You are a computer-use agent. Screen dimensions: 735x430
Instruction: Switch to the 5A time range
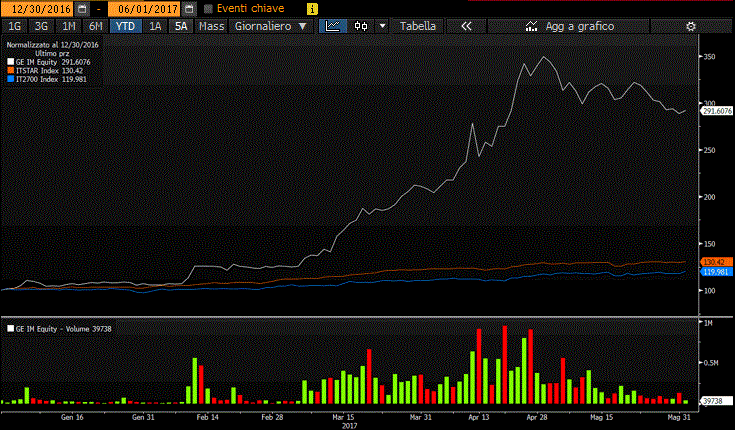[x=180, y=26]
